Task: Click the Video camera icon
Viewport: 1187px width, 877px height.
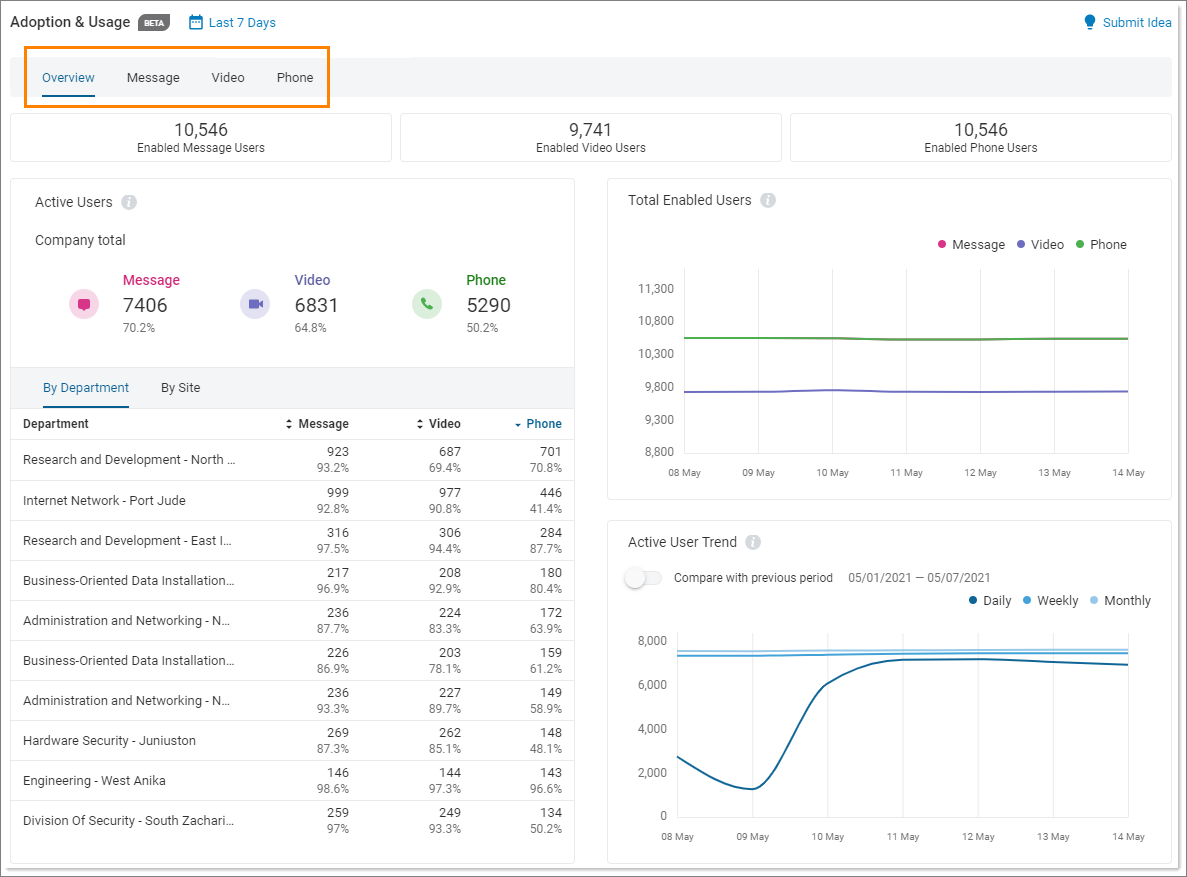Action: [255, 304]
